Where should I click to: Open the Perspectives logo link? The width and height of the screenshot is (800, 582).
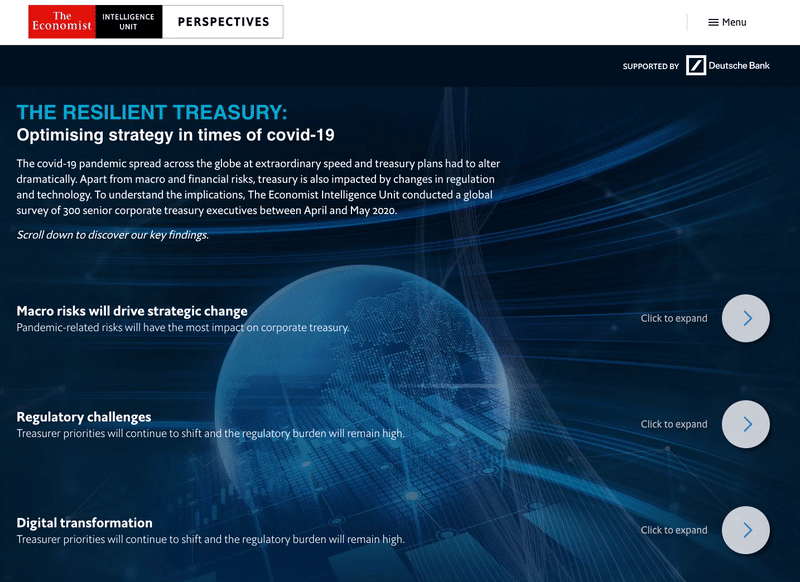point(223,22)
